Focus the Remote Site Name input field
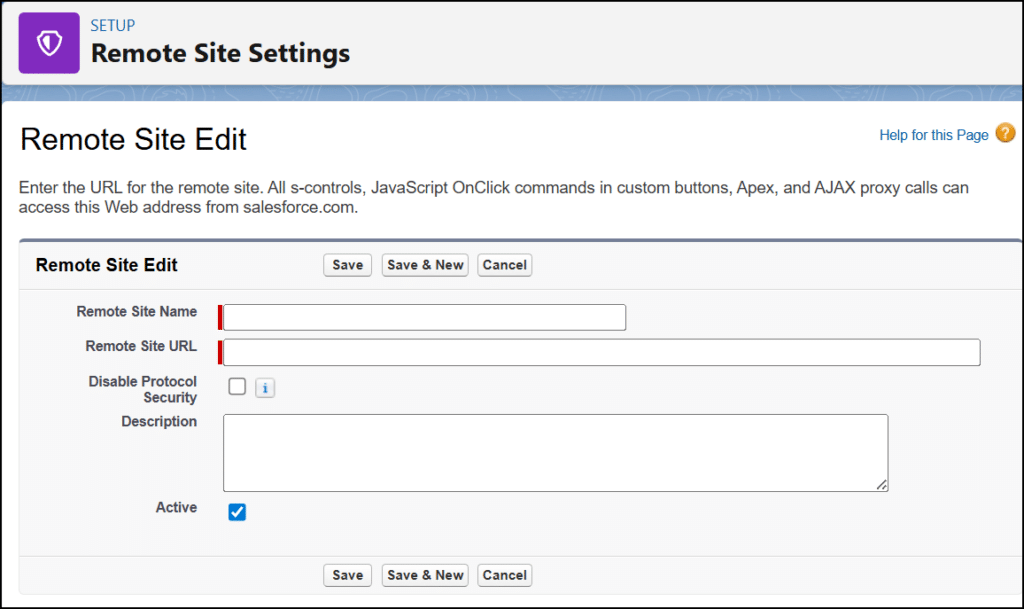This screenshot has height=609, width=1024. click(x=425, y=317)
